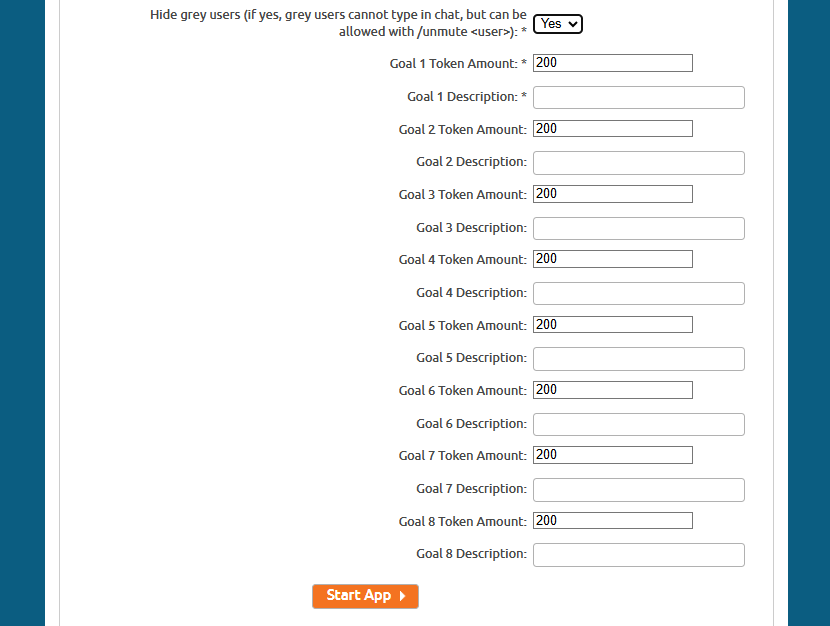Click the Goal 1 Token Amount field
This screenshot has width=830, height=626.
(612, 62)
